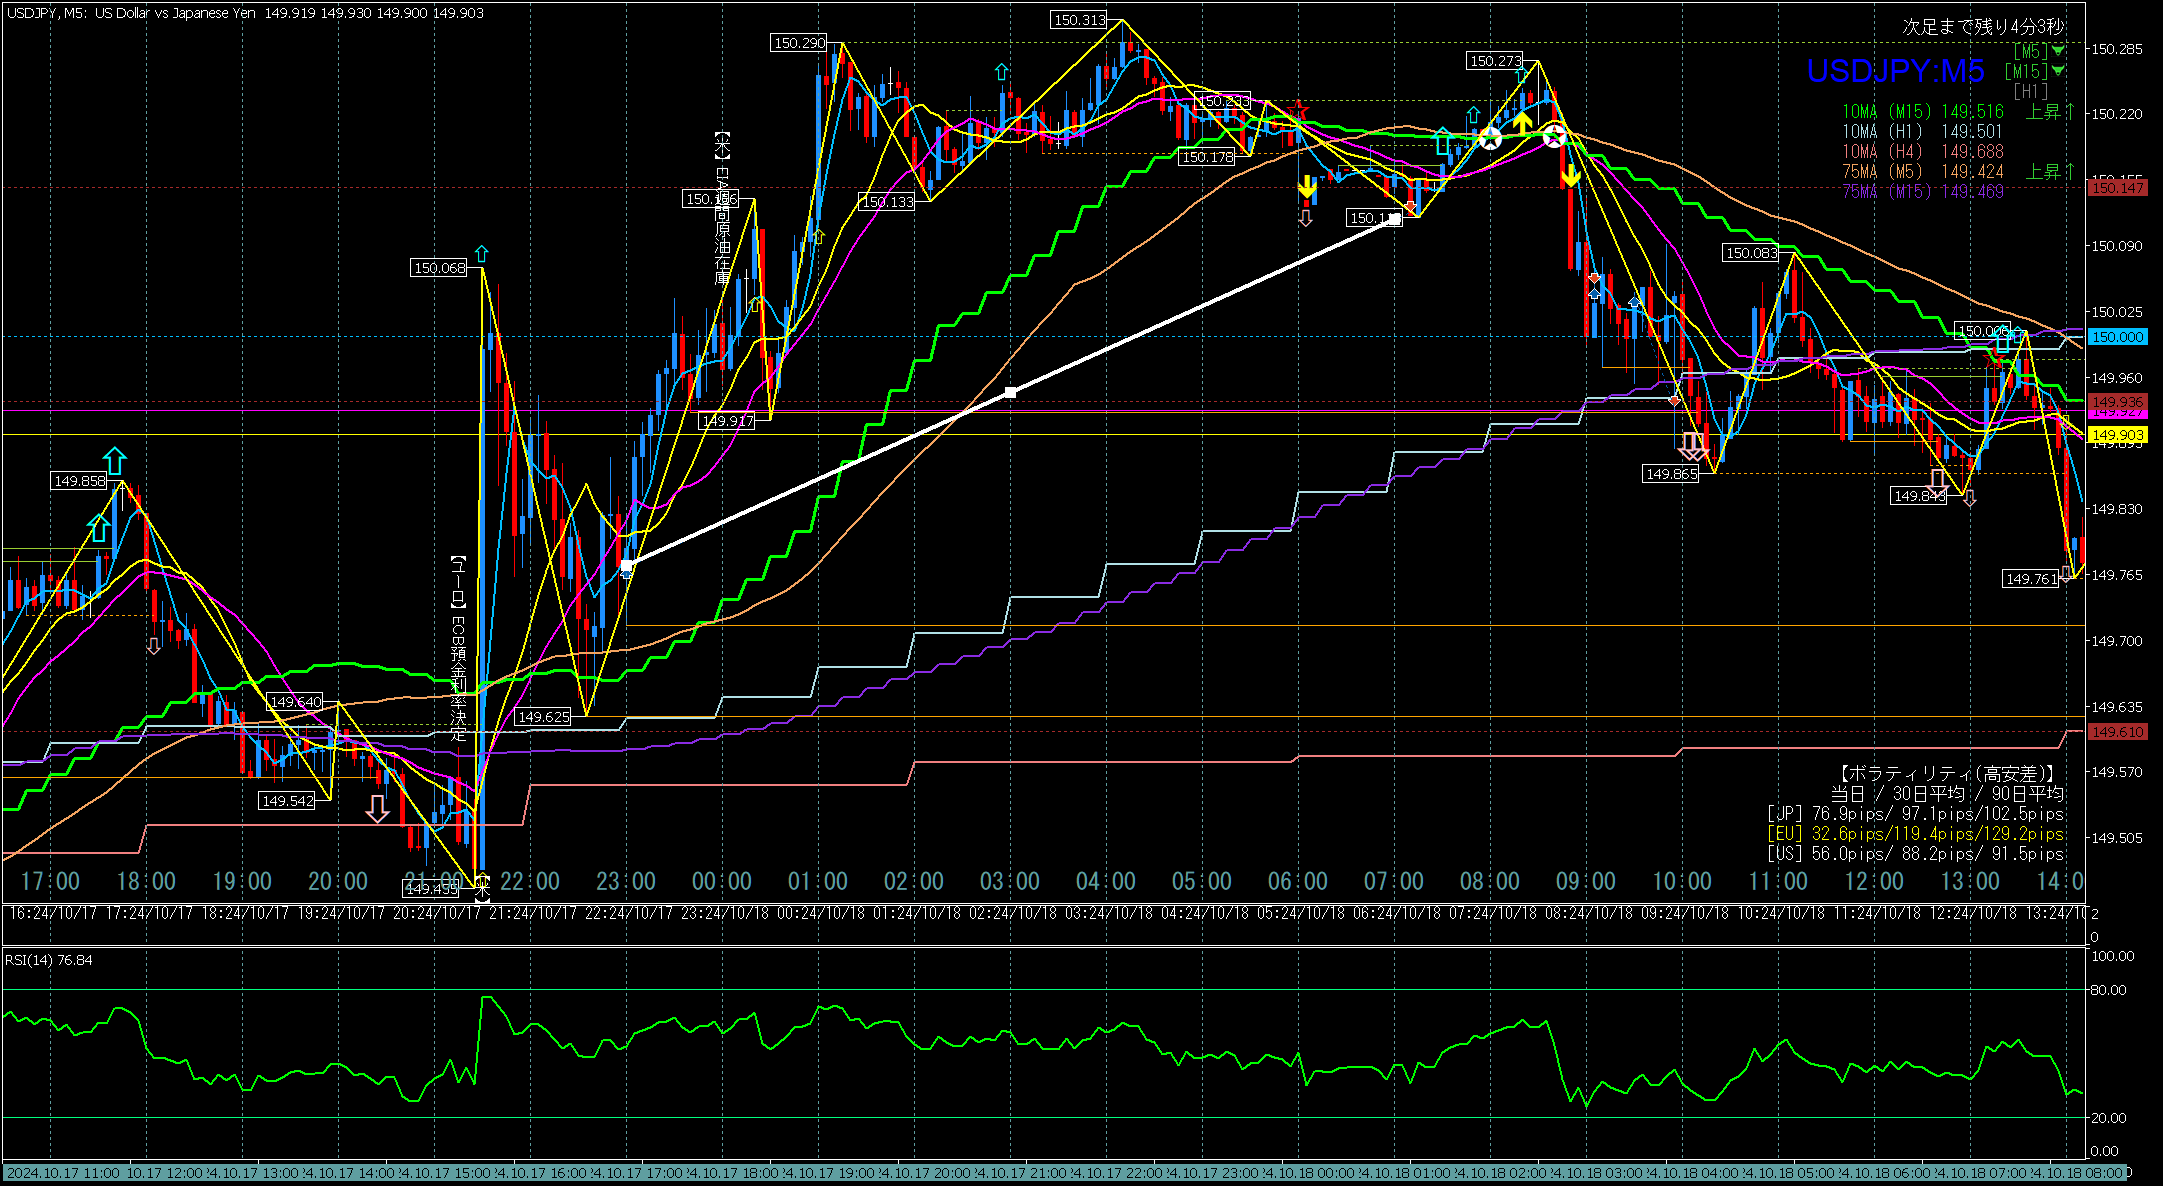Click the vertical 【米】EIA crude oil event label

pos(722,208)
